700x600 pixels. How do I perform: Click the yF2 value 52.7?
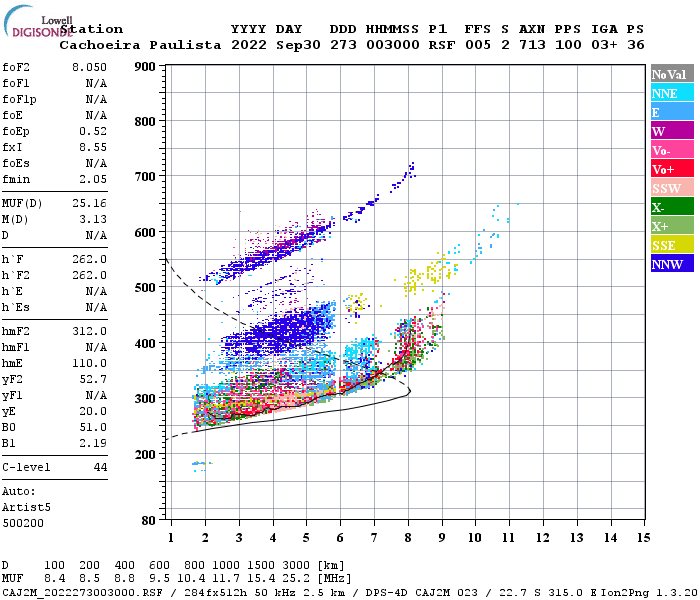coord(93,379)
